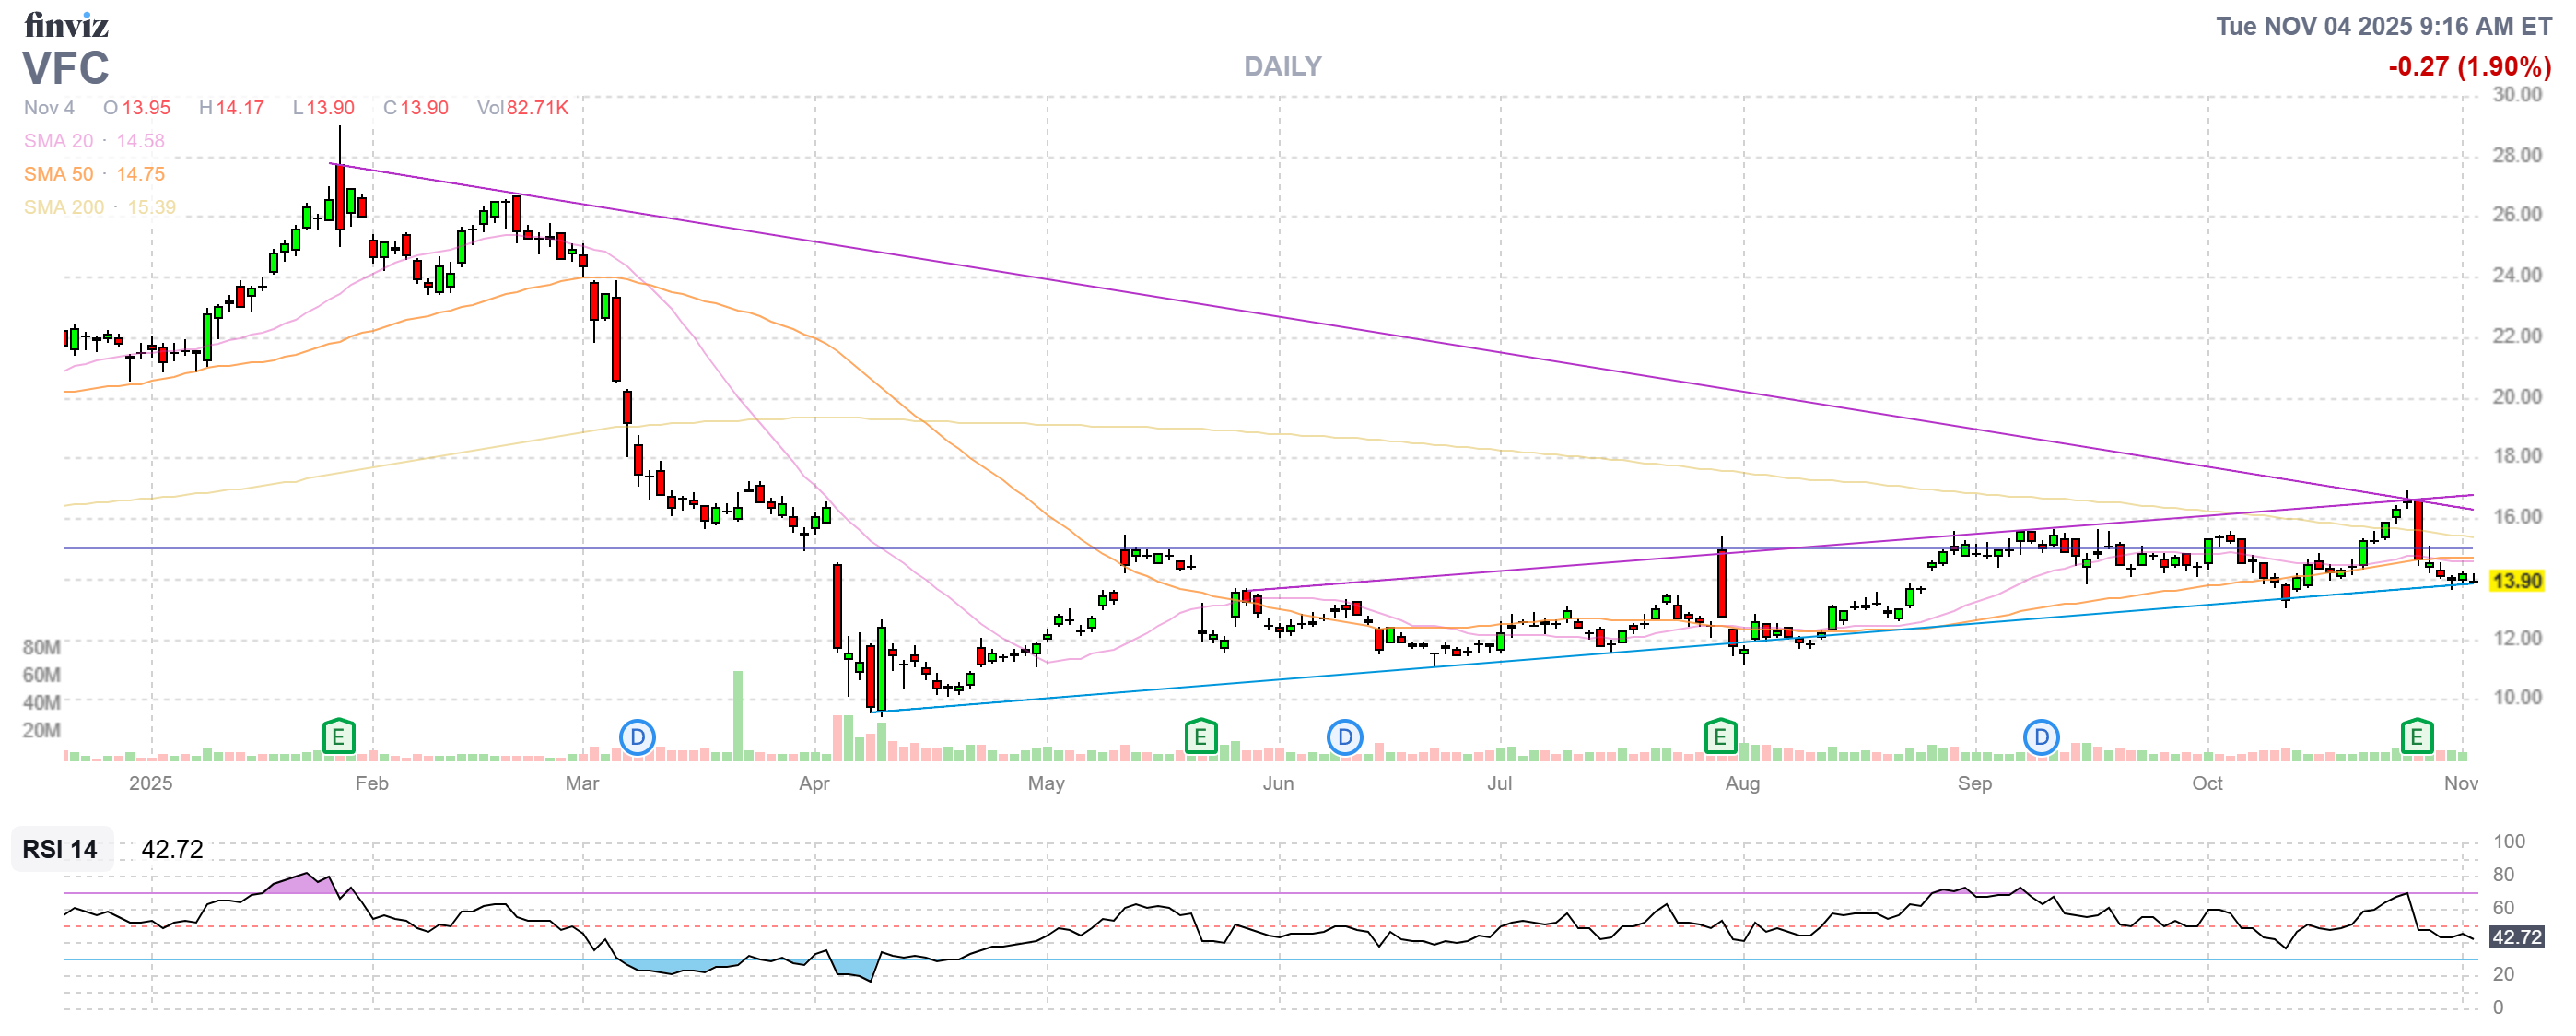Click the tall March volume bar
This screenshot has height=1036, width=2576.
point(738,715)
